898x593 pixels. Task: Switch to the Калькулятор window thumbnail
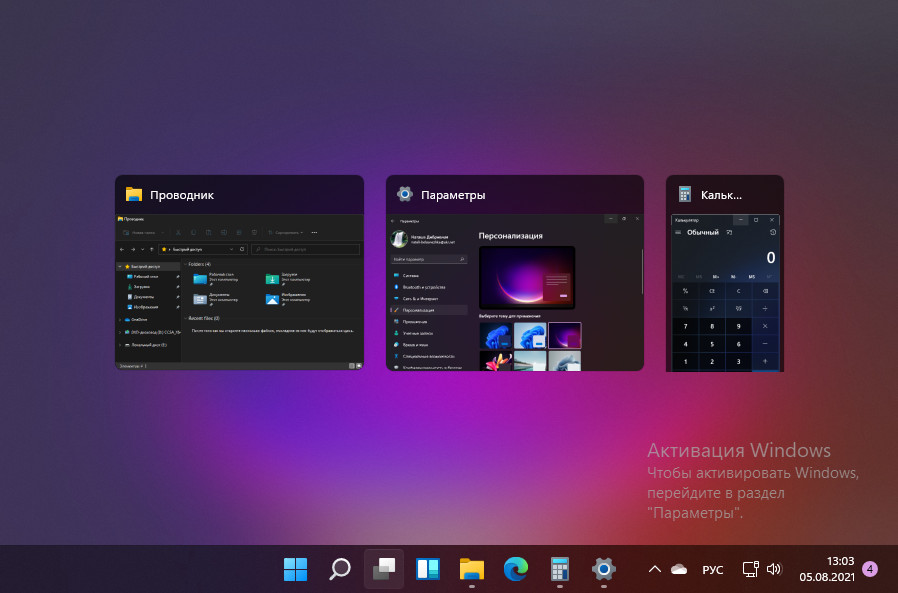[x=724, y=273]
